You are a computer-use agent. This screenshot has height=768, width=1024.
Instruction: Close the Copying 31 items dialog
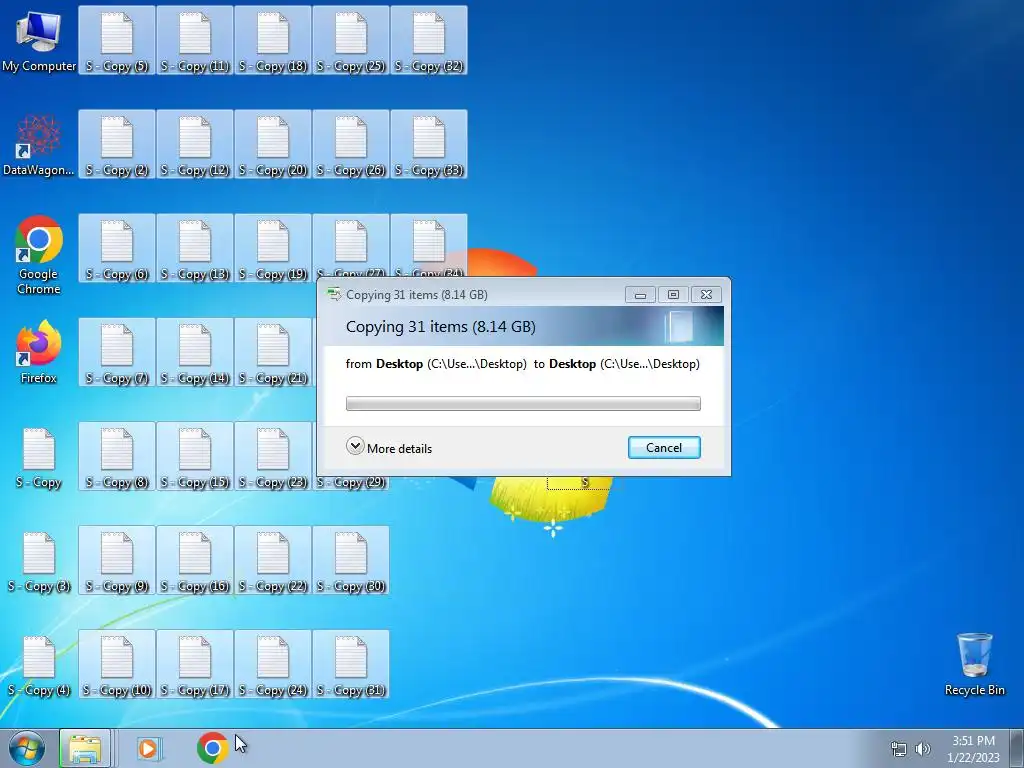706,295
